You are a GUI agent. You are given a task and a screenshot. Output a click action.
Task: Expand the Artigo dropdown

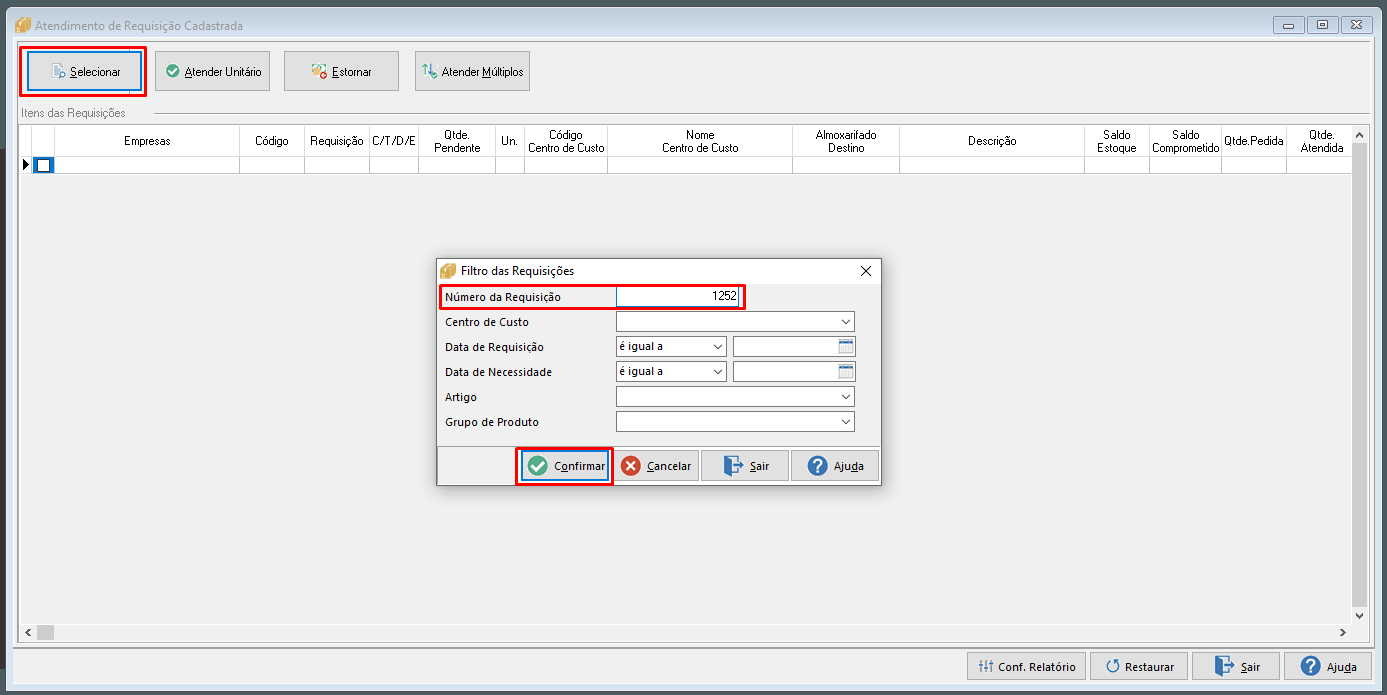coord(846,397)
